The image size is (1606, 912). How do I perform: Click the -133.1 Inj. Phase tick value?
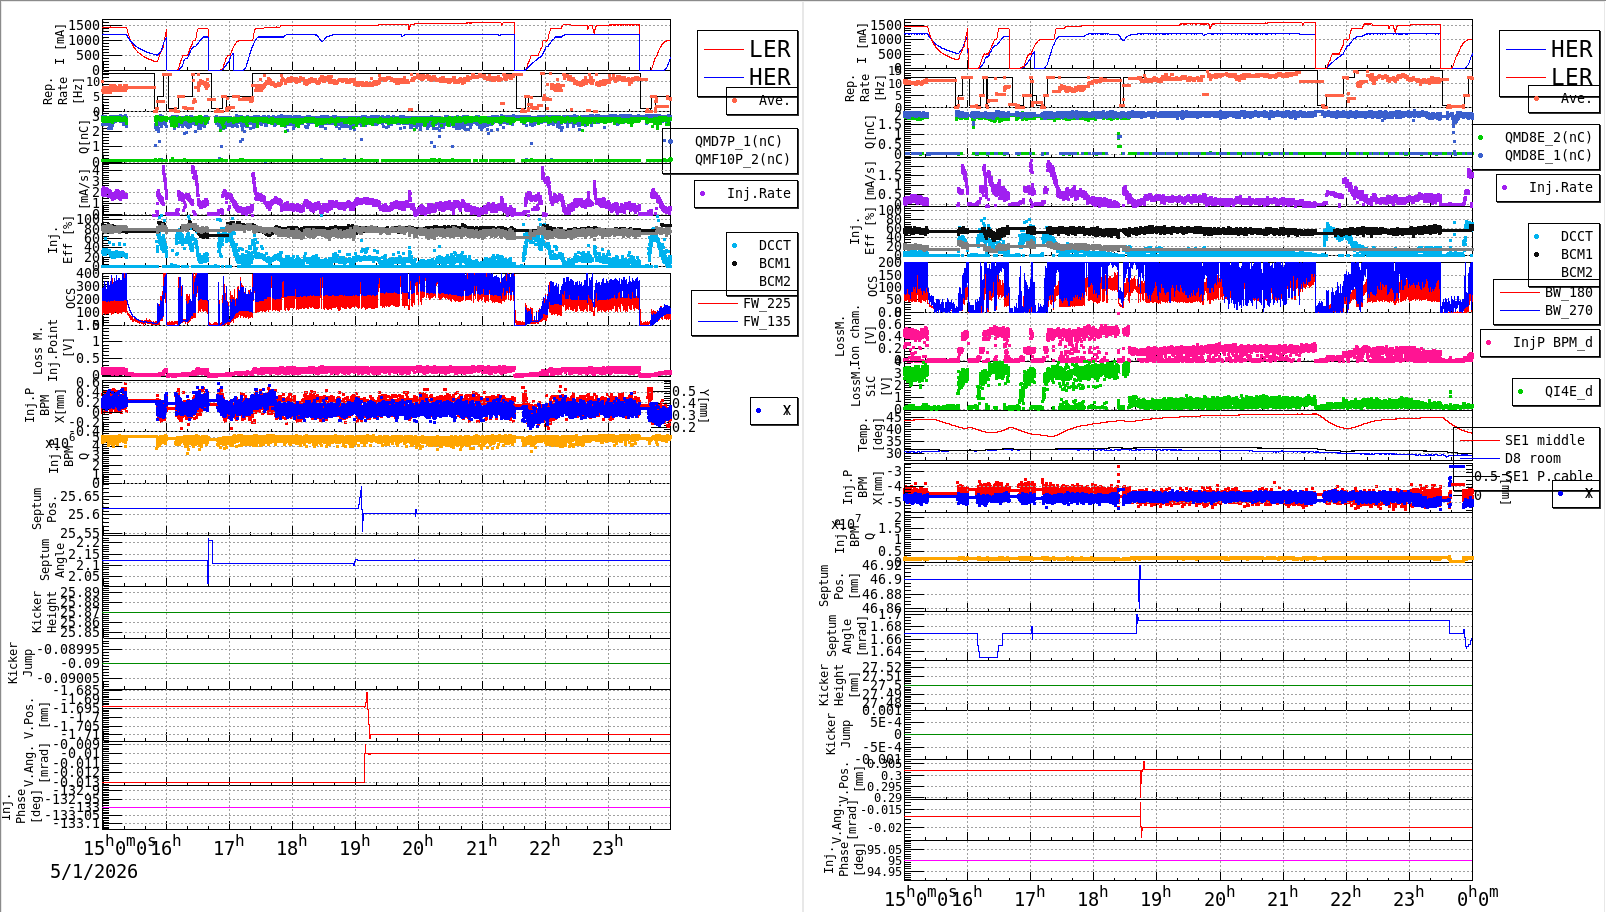(x=77, y=823)
